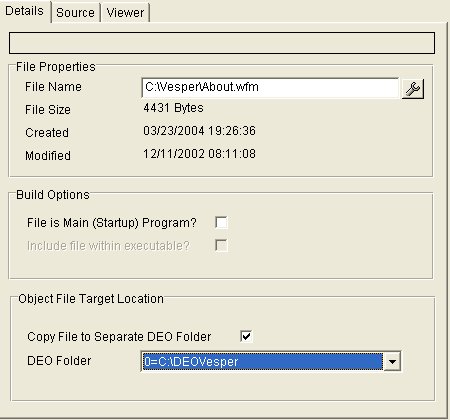Click the Build Options group title
450x420 pixels.
coord(53,195)
